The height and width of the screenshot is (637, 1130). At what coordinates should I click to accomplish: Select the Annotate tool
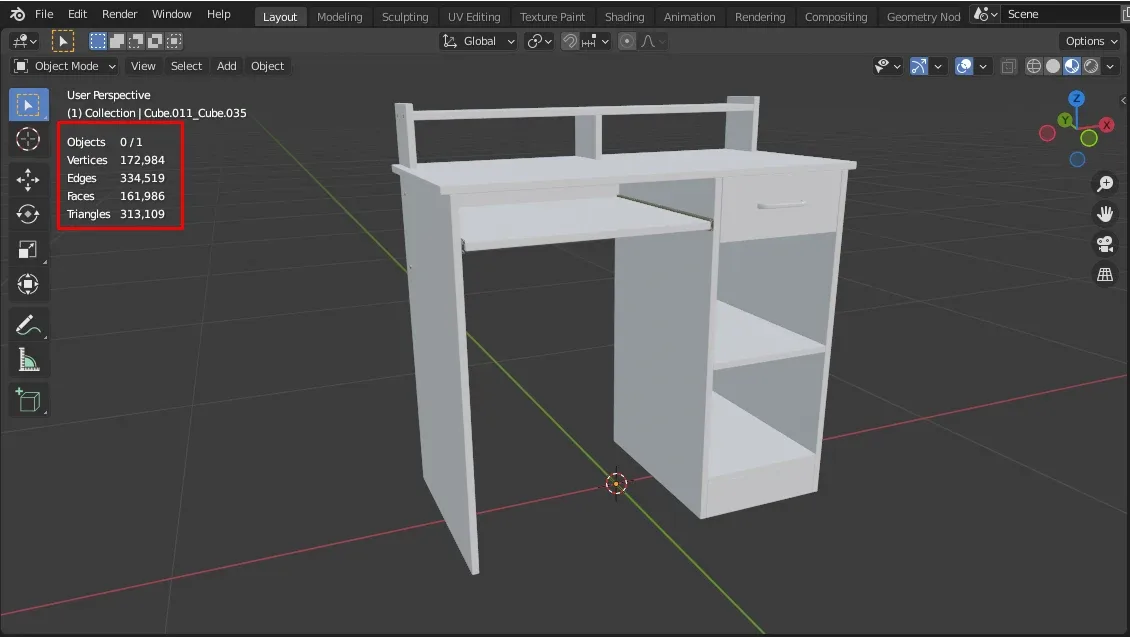28,323
